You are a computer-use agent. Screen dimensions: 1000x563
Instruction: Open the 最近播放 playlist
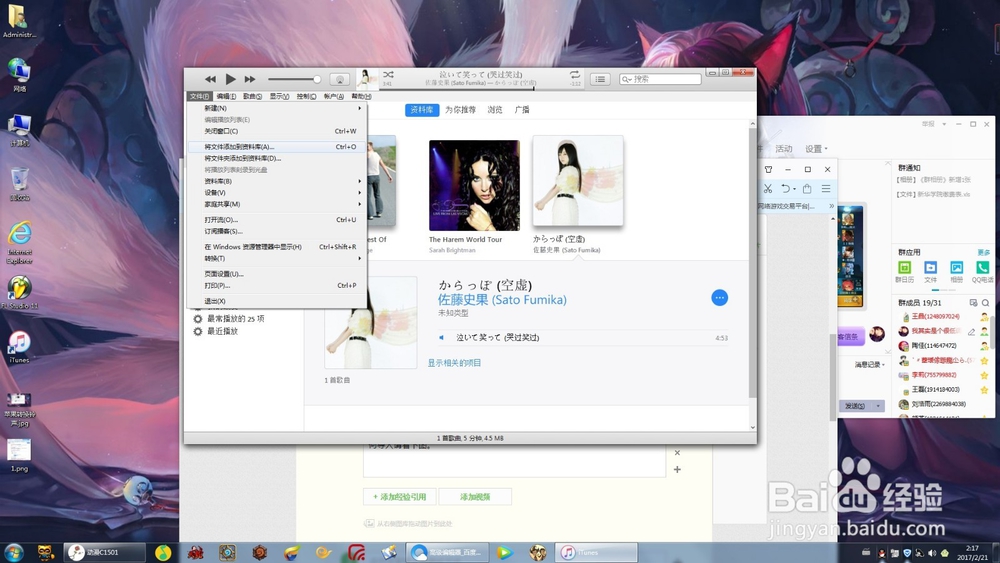[222, 332]
